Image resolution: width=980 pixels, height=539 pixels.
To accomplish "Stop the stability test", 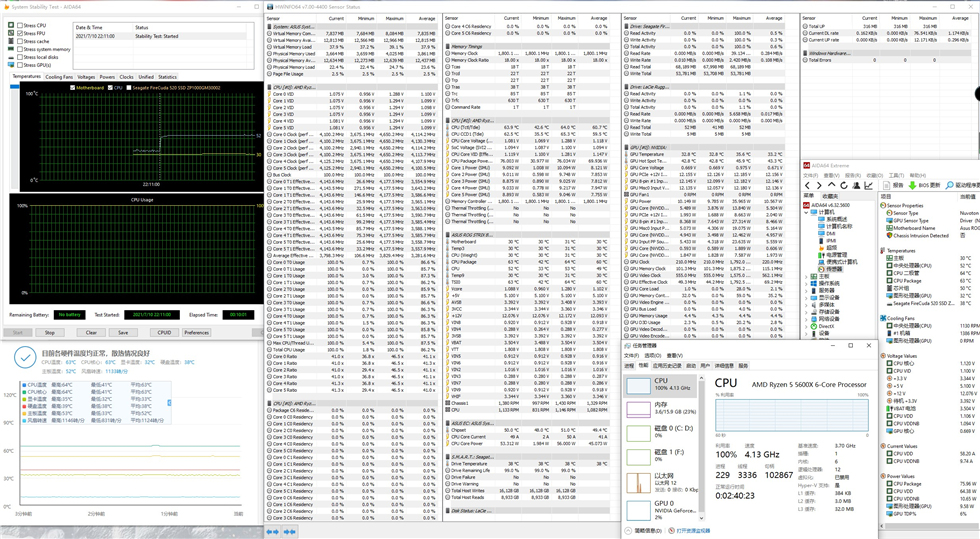I will (49, 333).
